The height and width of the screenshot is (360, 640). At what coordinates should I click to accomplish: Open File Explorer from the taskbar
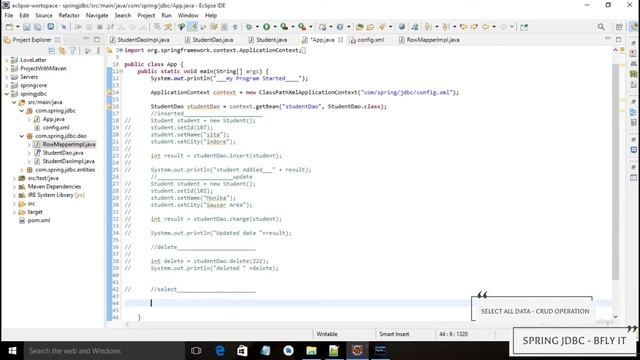point(311,351)
